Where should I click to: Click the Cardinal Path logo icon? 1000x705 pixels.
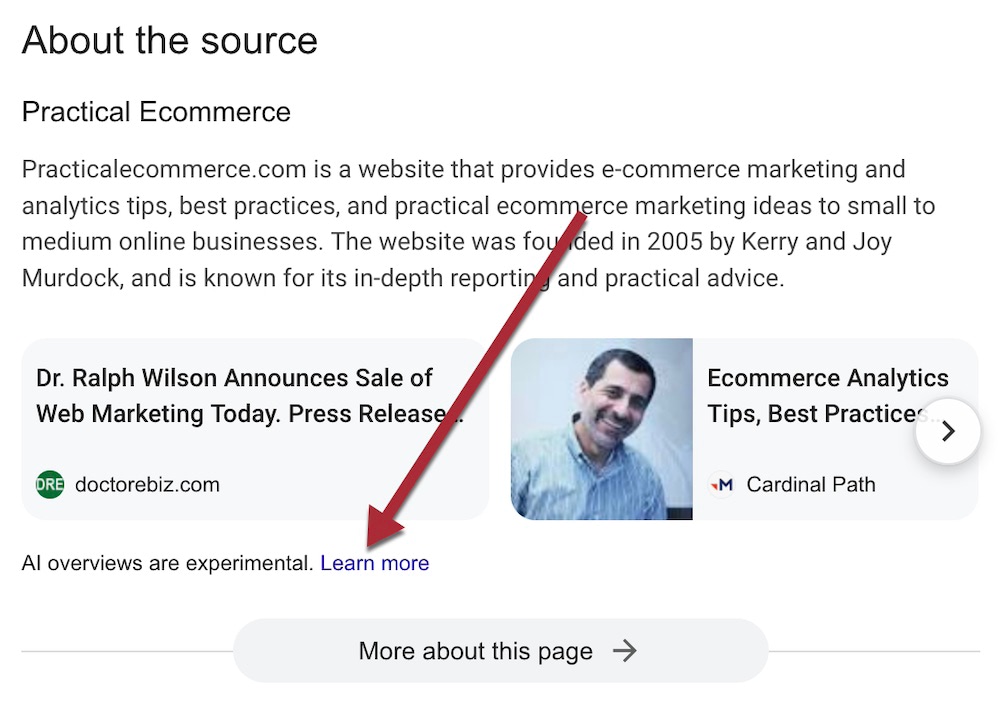(721, 485)
